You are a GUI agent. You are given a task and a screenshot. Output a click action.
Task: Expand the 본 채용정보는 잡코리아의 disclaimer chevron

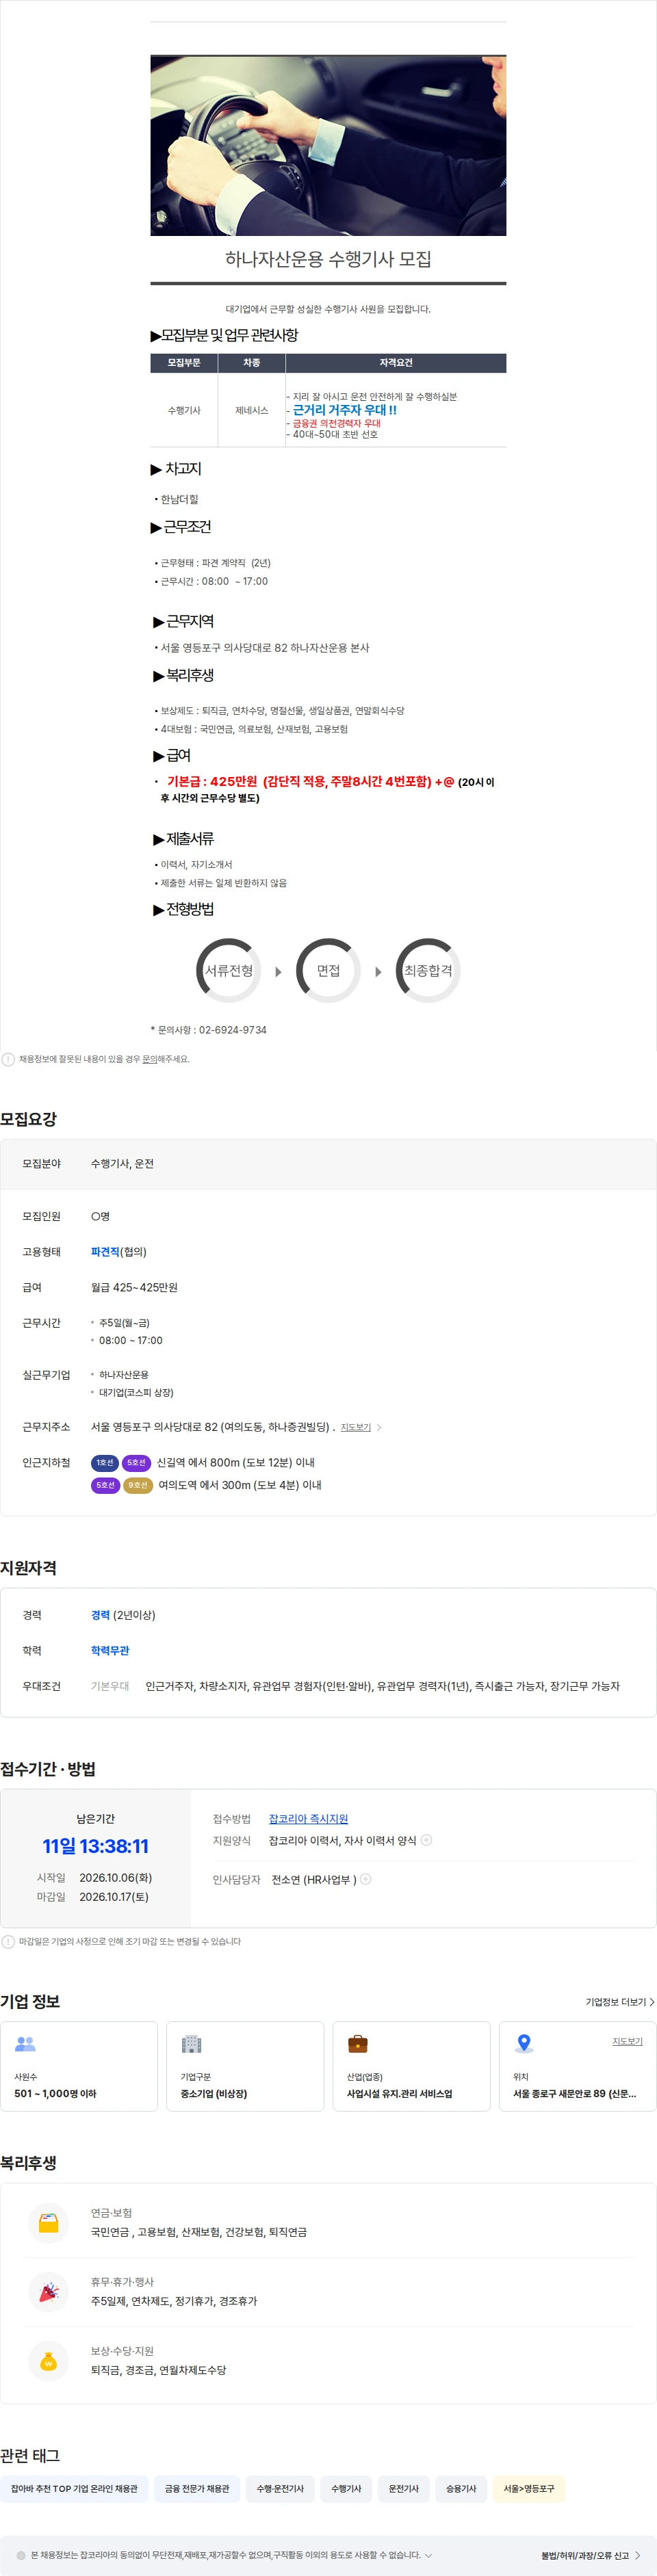coord(429,2555)
